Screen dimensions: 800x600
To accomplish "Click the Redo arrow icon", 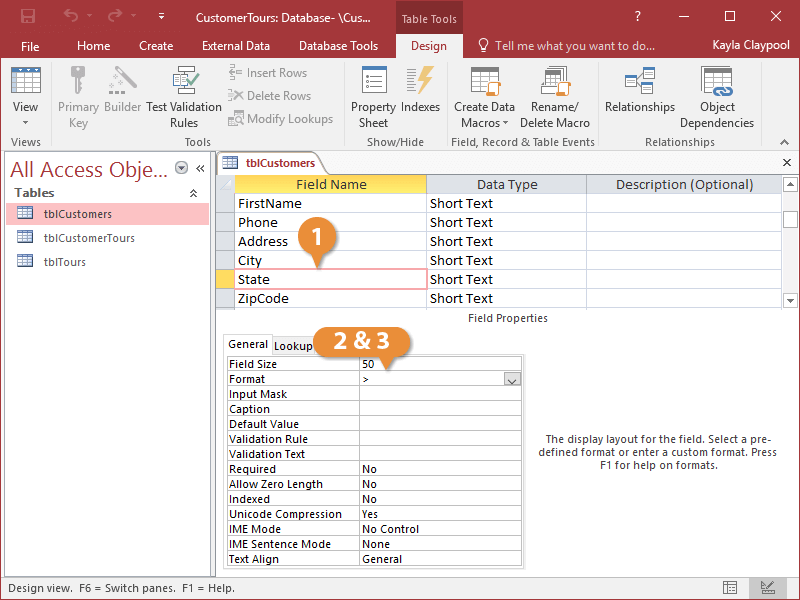I will coord(115,16).
